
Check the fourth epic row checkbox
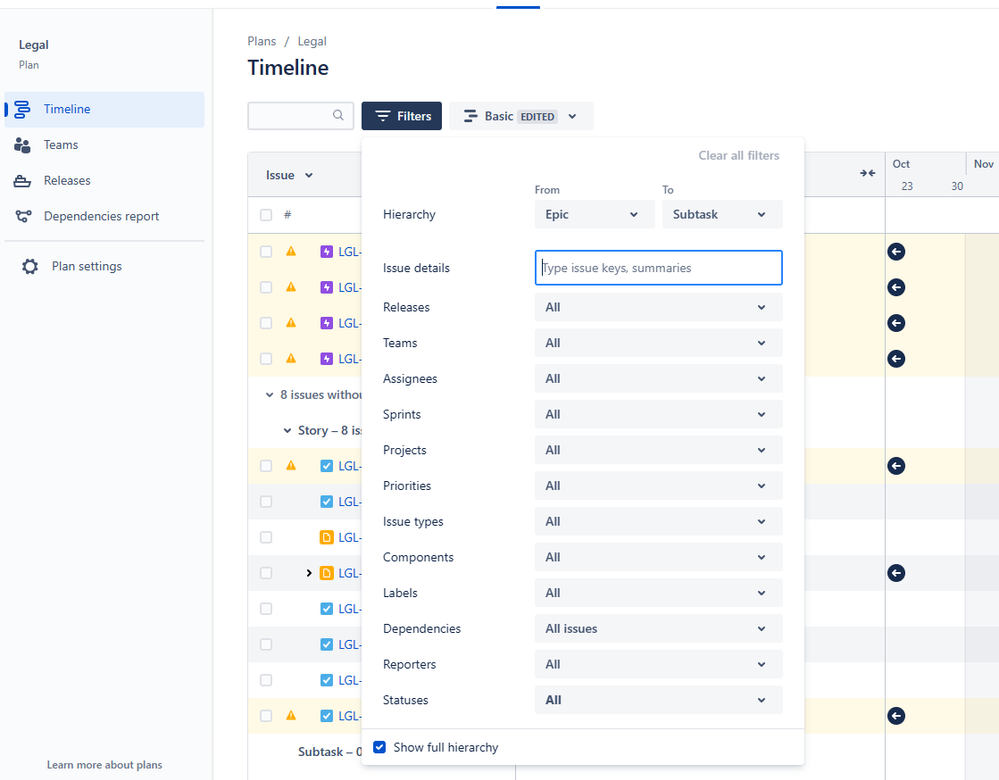tap(266, 359)
